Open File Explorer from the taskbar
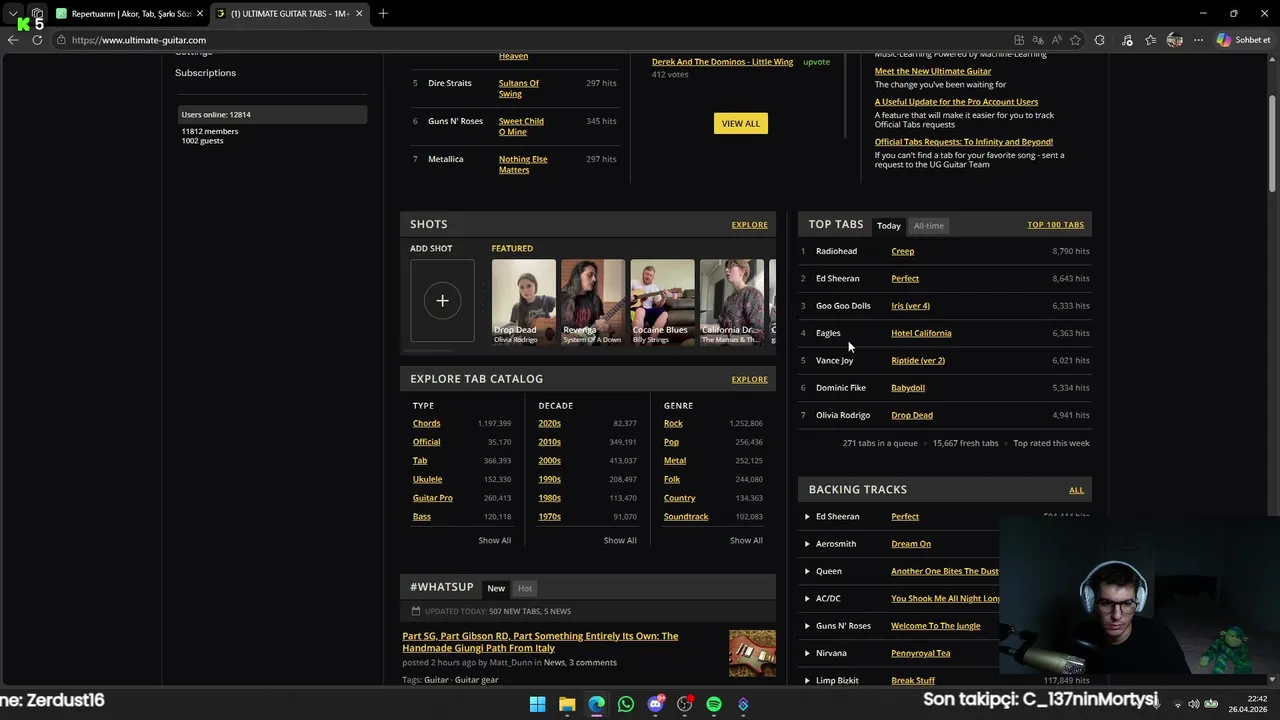This screenshot has height=720, width=1280. [567, 704]
